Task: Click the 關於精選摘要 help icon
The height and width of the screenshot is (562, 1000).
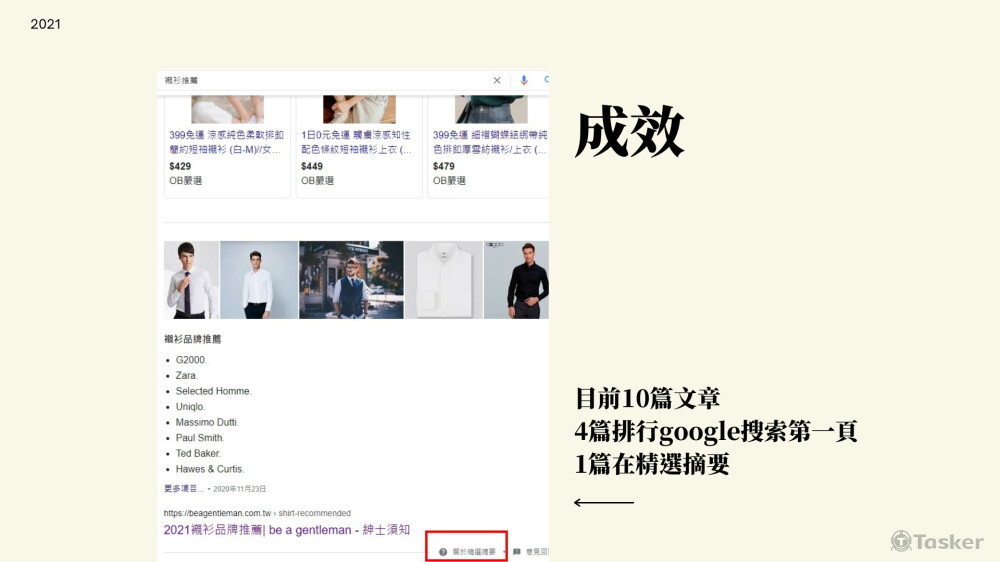Action: coord(443,552)
